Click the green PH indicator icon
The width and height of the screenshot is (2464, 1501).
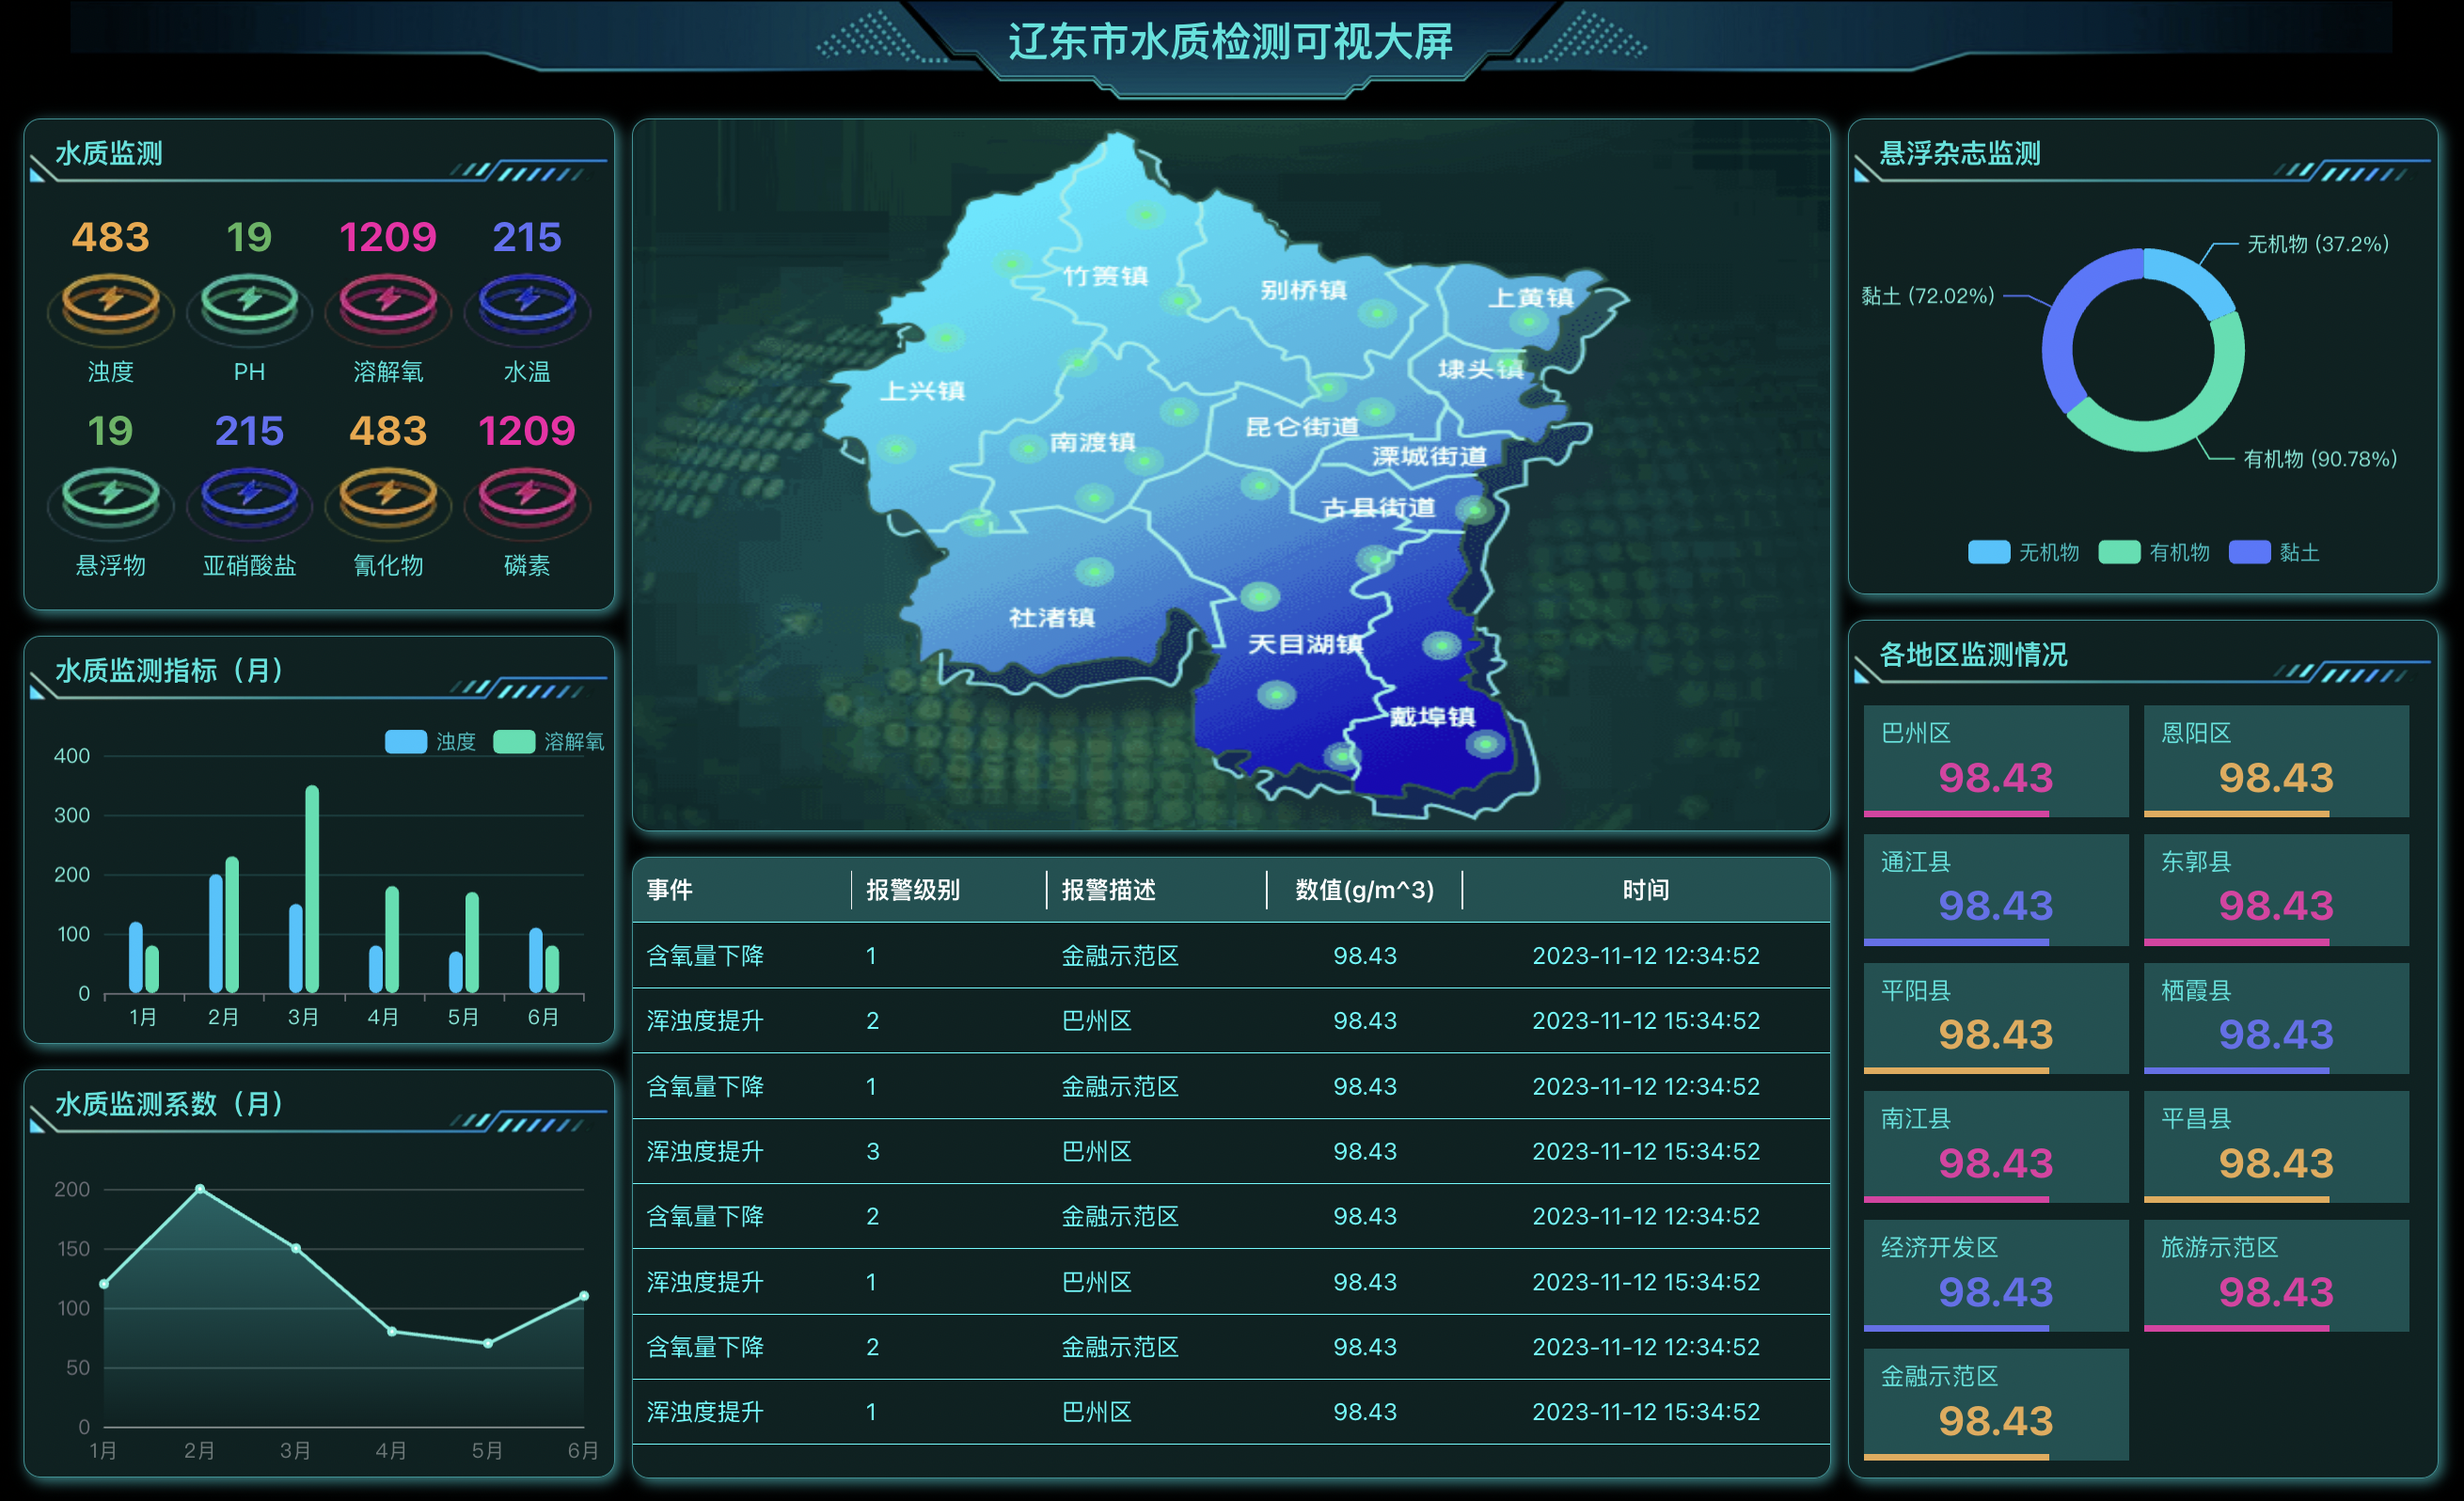coord(249,301)
